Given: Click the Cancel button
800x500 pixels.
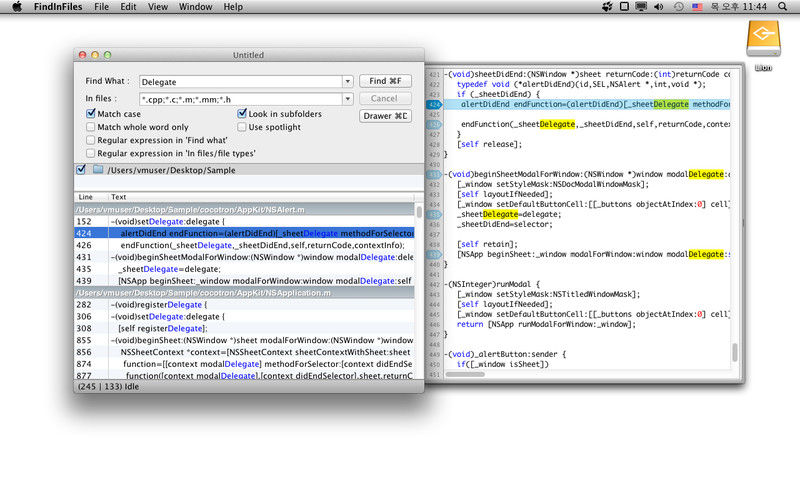Looking at the screenshot, I should coord(385,98).
